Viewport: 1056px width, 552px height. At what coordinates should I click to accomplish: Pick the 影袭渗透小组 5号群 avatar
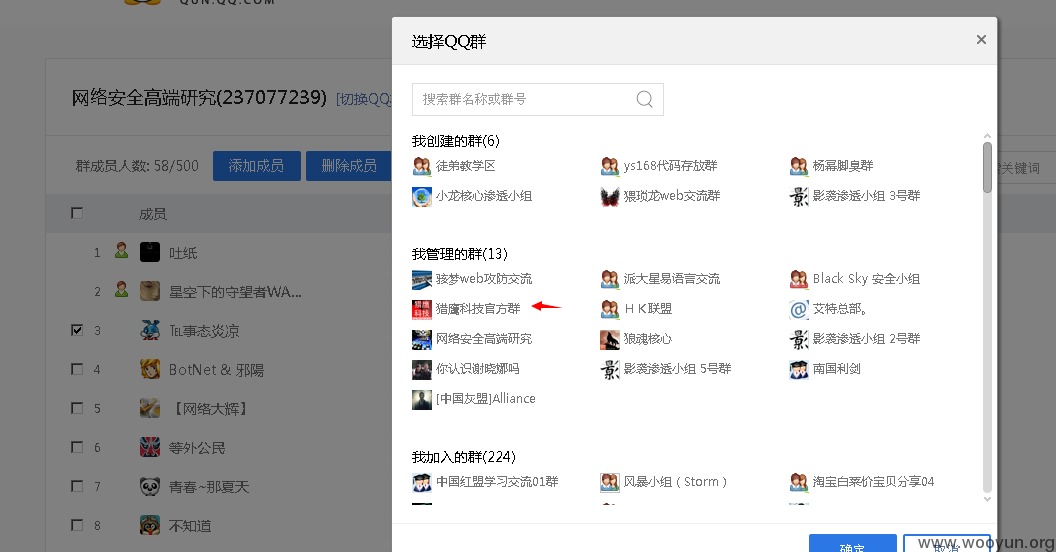[x=609, y=370]
